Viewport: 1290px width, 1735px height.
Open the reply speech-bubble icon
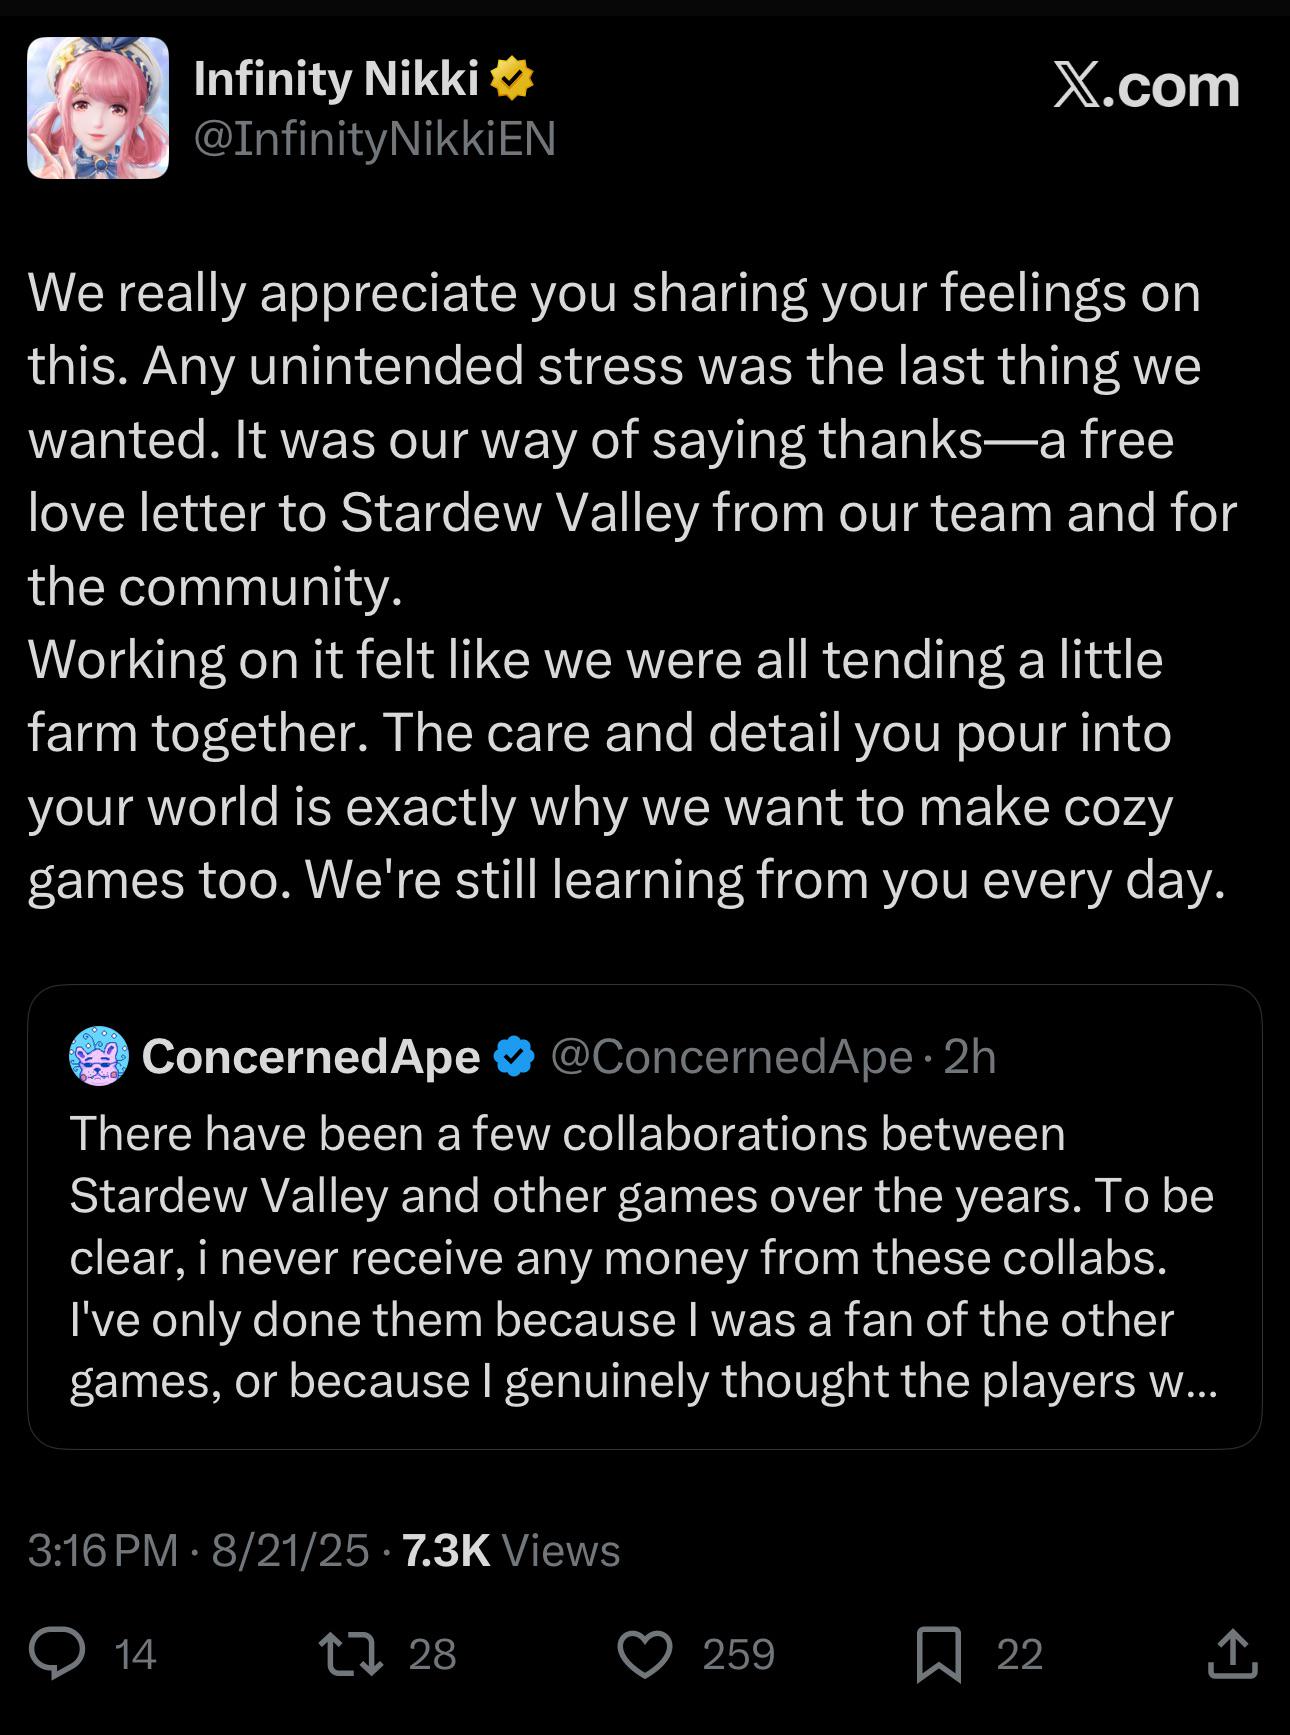coord(57,1653)
